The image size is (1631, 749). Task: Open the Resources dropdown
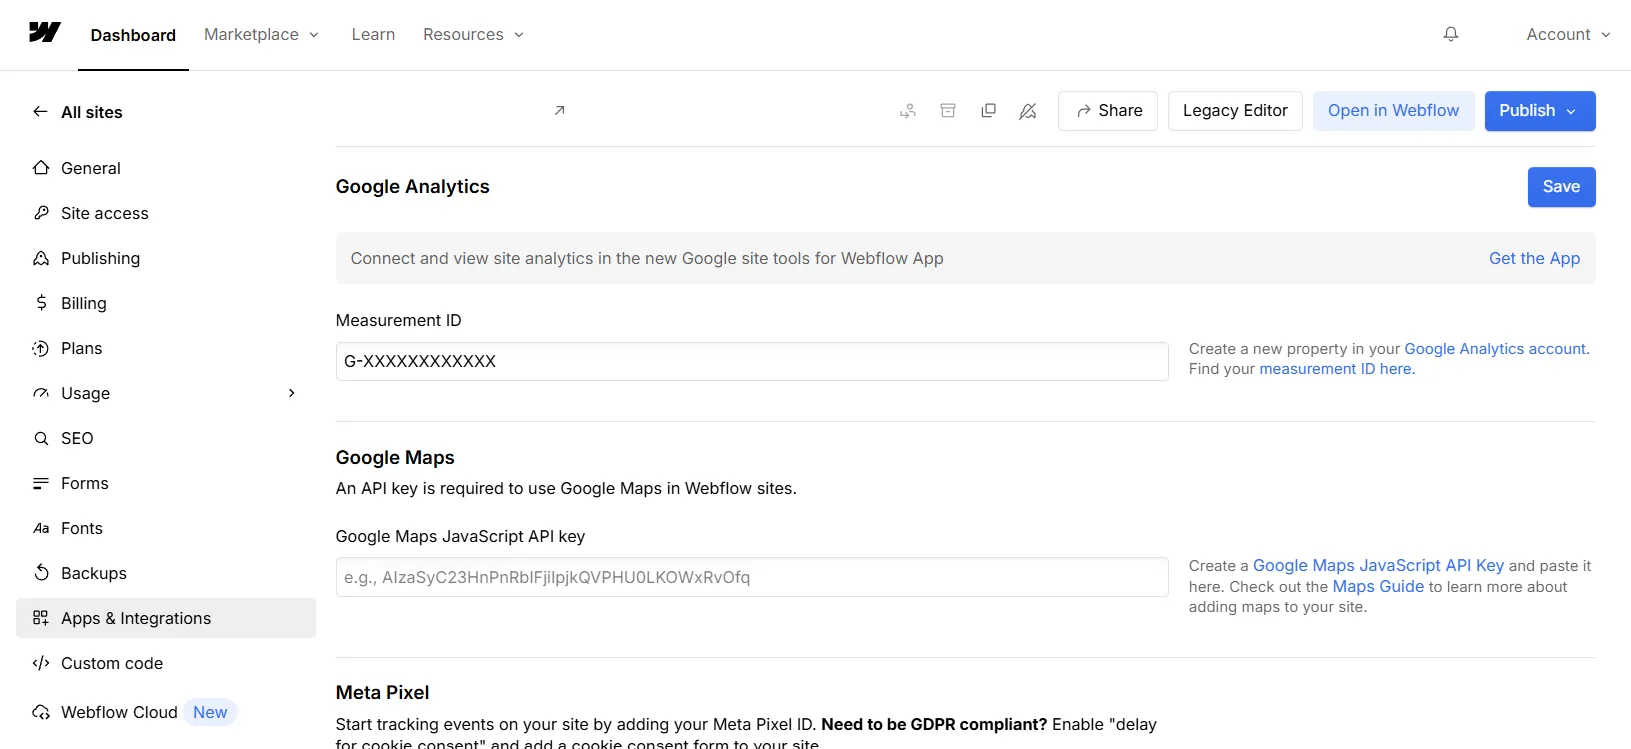[473, 34]
